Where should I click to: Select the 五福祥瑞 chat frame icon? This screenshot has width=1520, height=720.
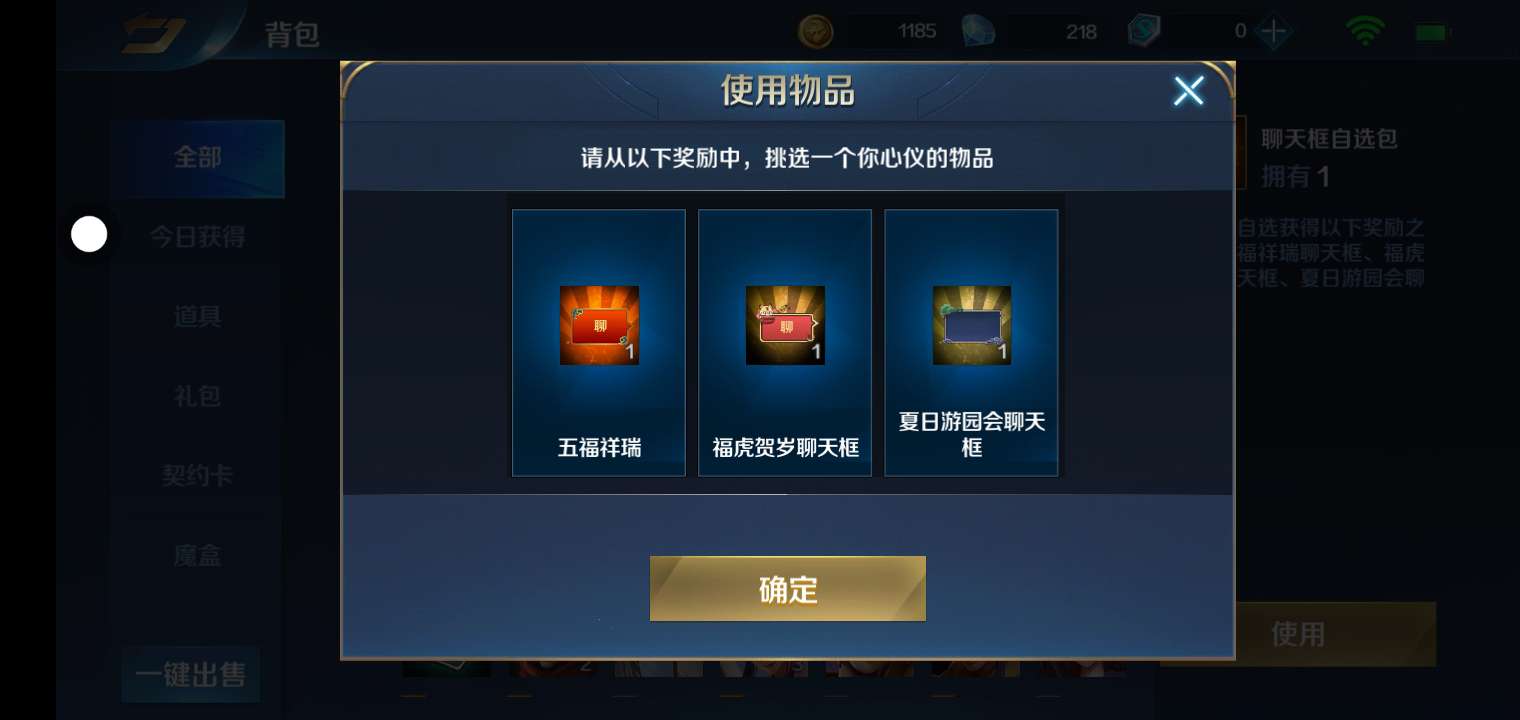coord(599,325)
